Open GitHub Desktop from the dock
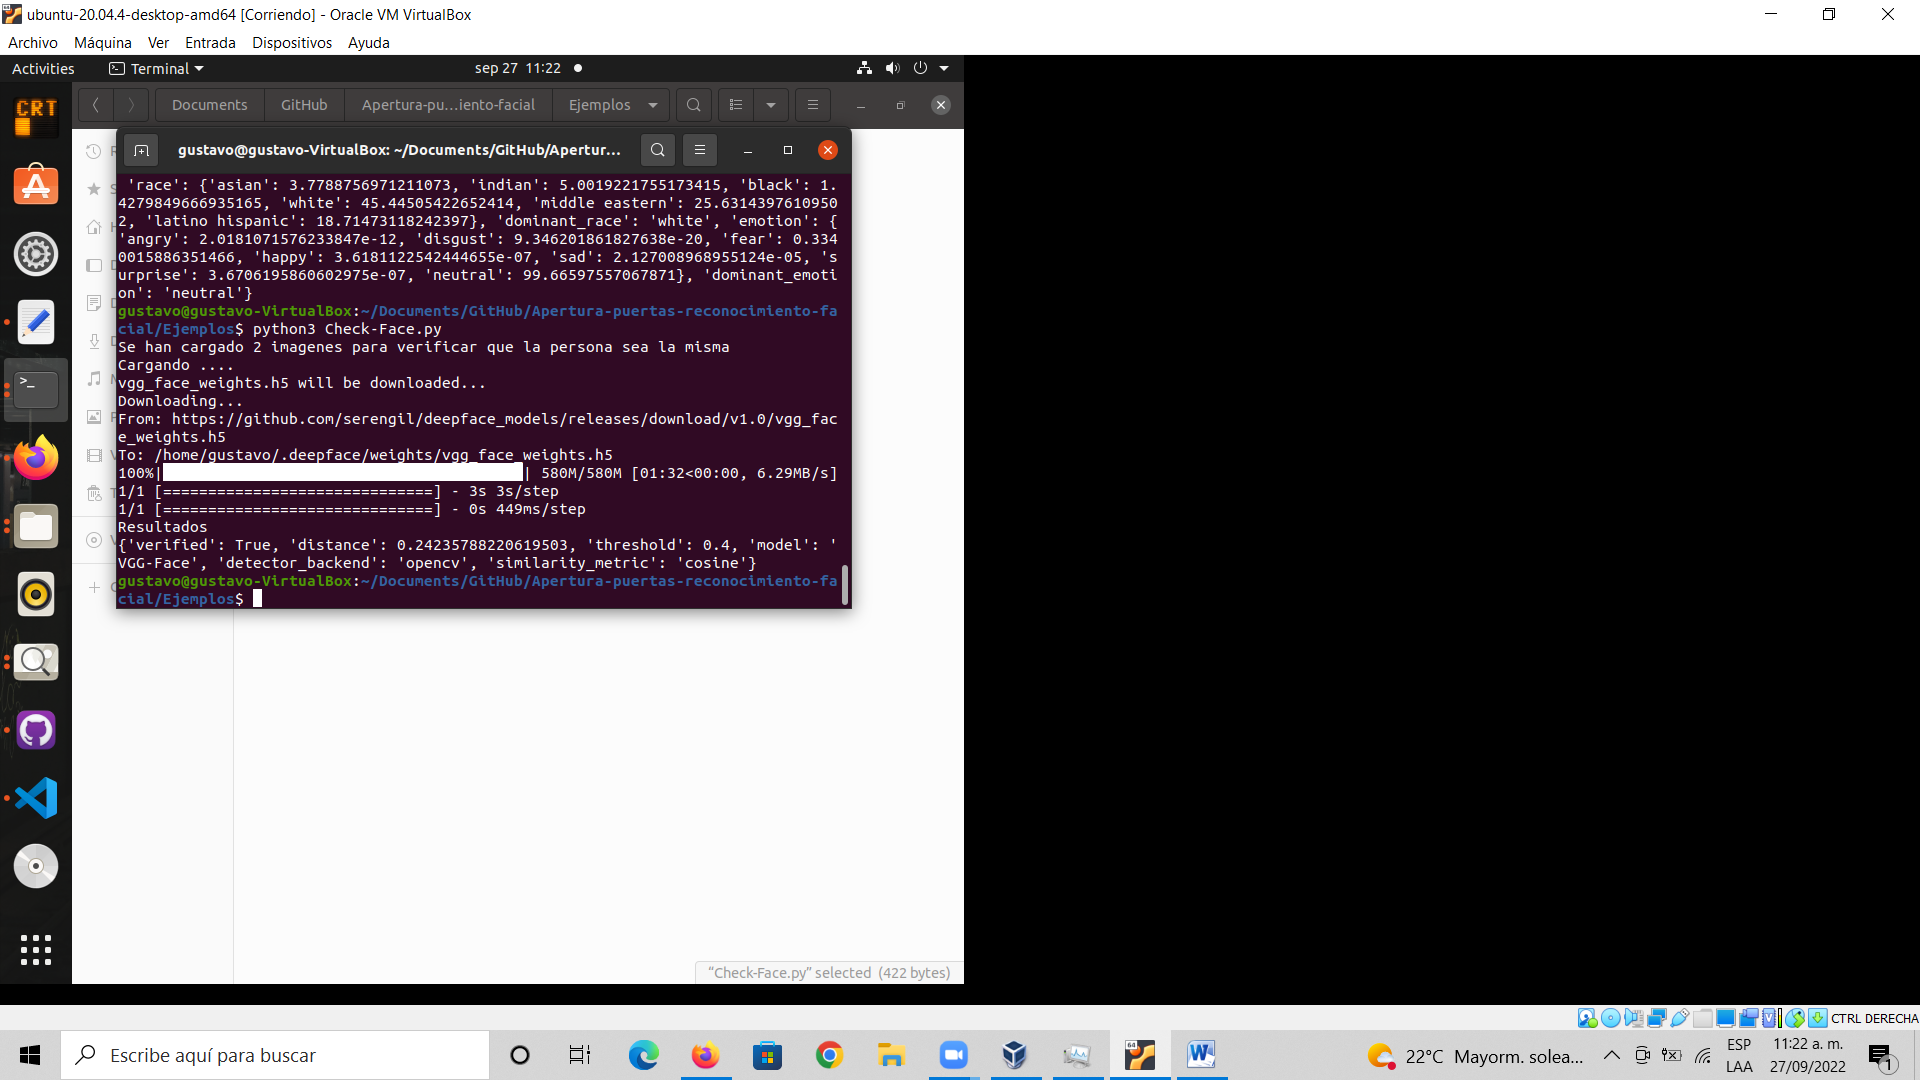Viewport: 1920px width, 1080px height. (35, 730)
